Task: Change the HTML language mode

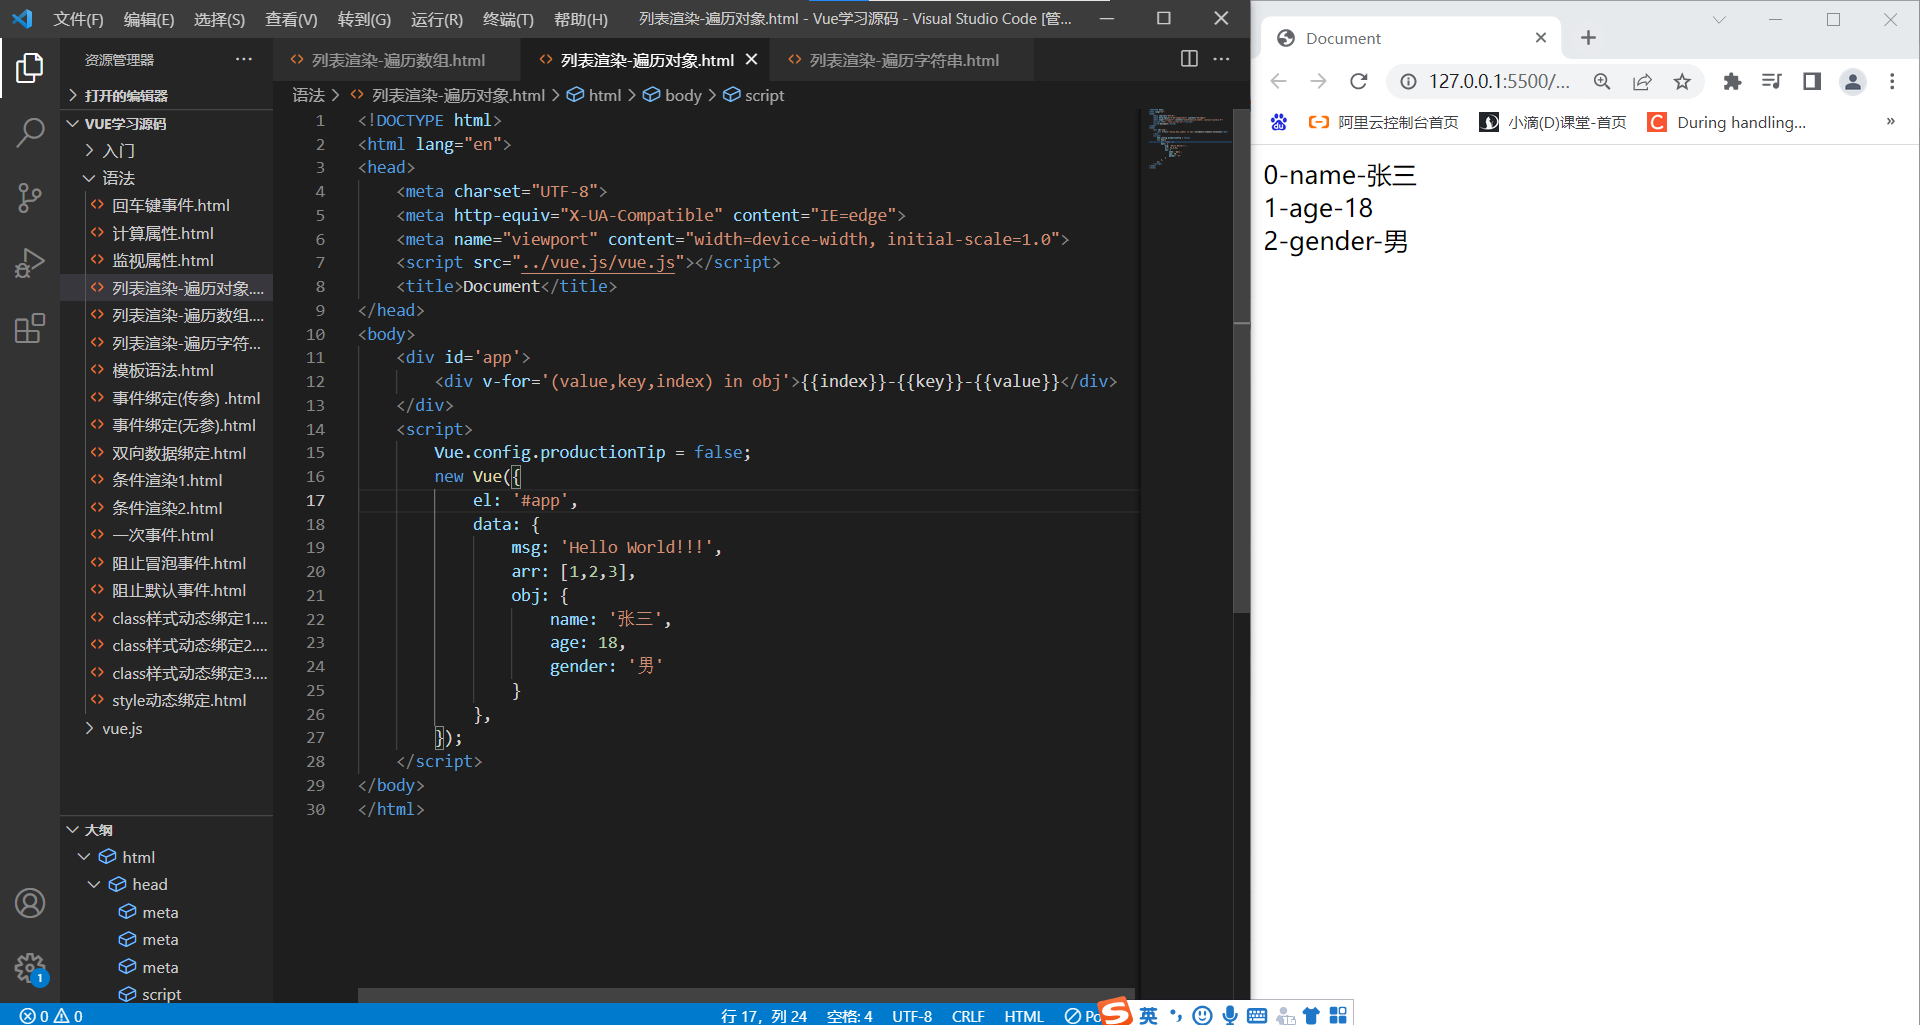Action: (x=1023, y=1015)
